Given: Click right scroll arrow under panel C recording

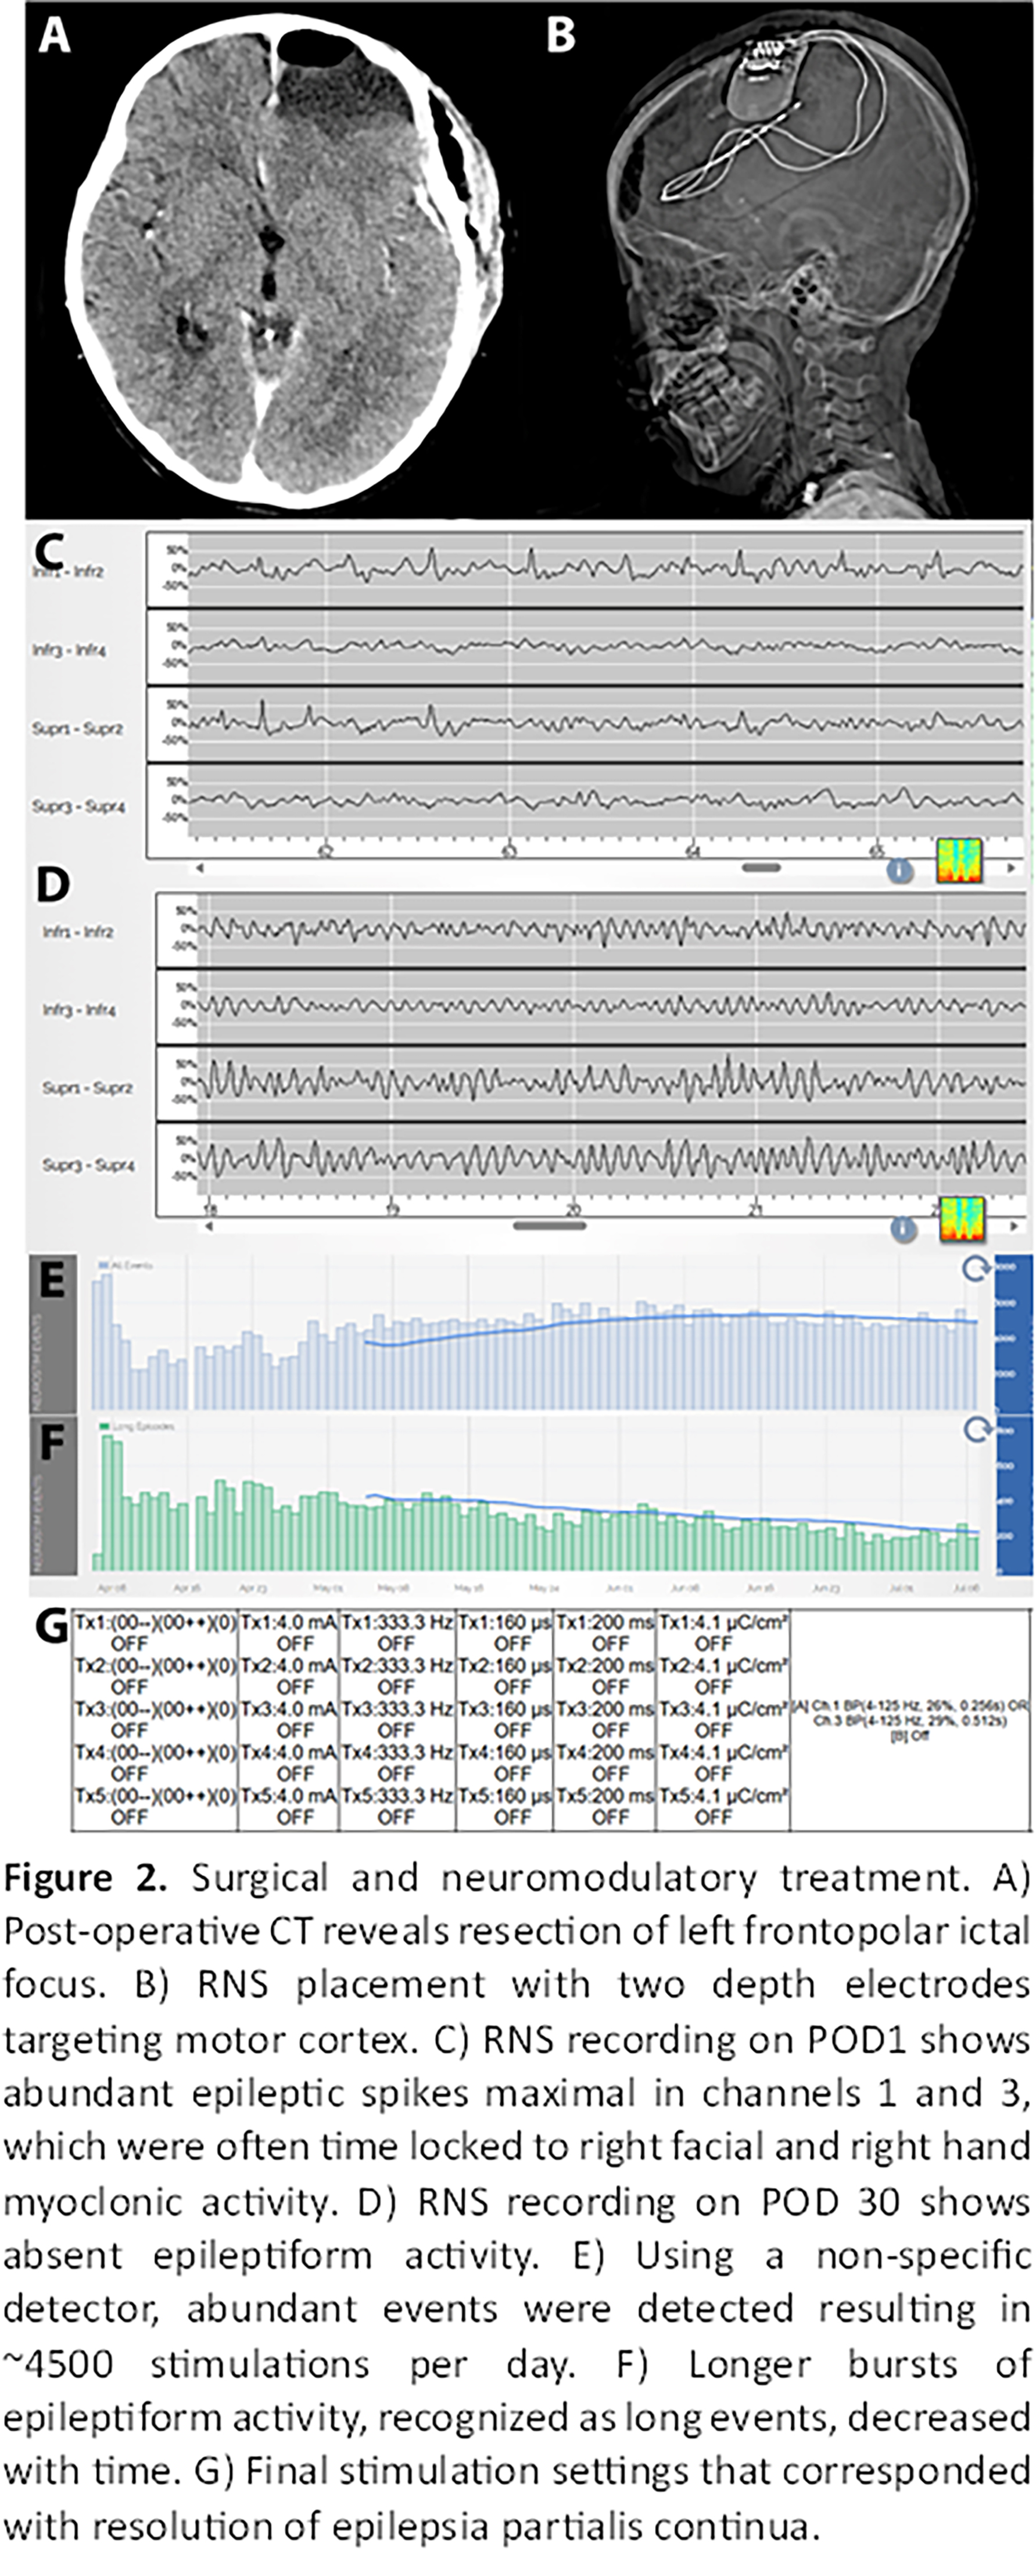Looking at the screenshot, I should tap(1011, 868).
